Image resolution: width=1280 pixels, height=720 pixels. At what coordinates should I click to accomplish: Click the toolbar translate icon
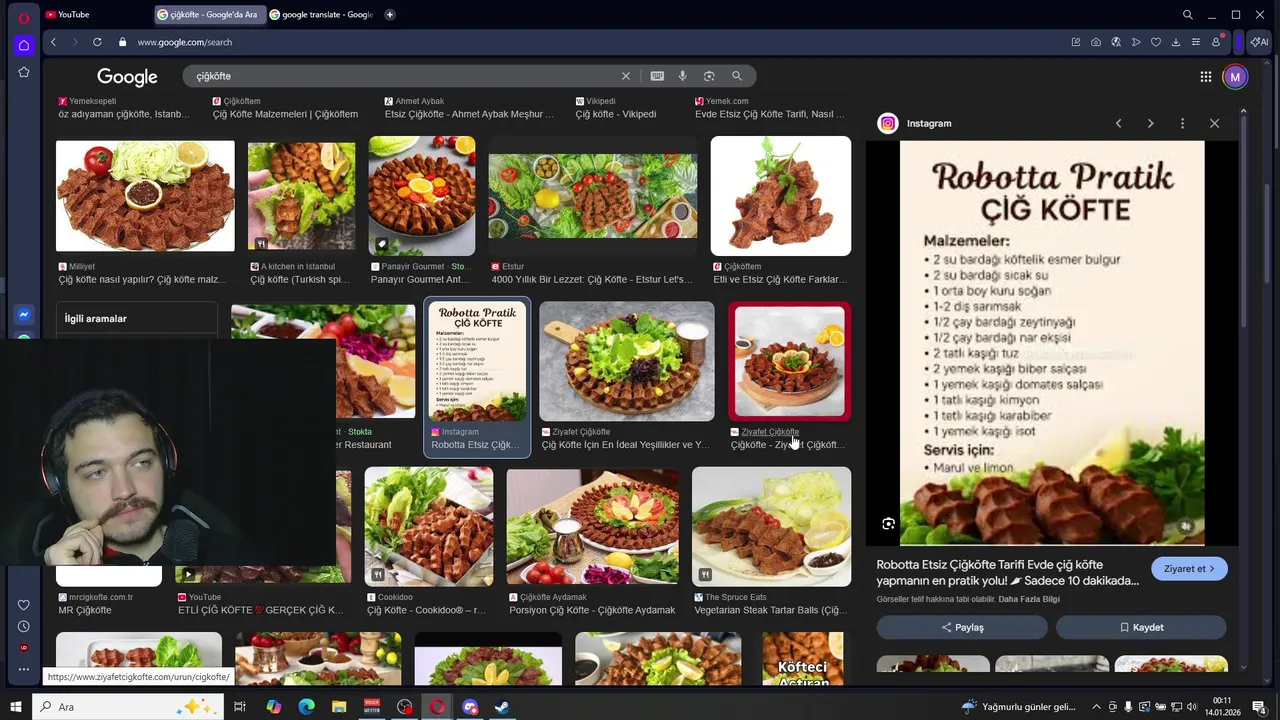coord(1116,42)
